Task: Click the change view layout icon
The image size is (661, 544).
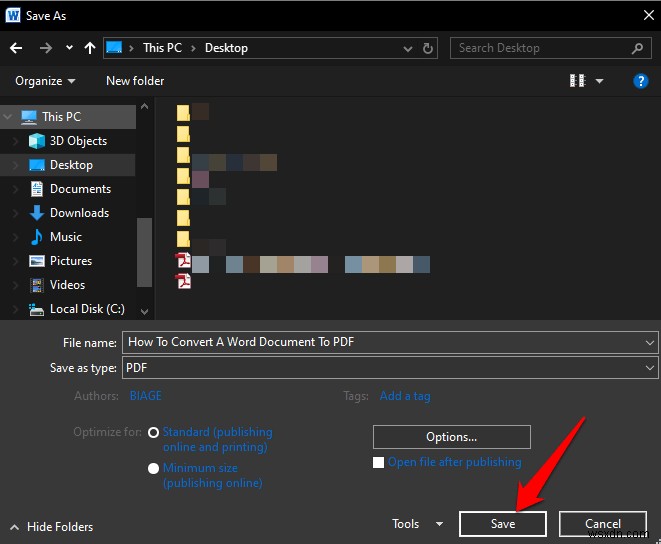Action: pos(577,81)
